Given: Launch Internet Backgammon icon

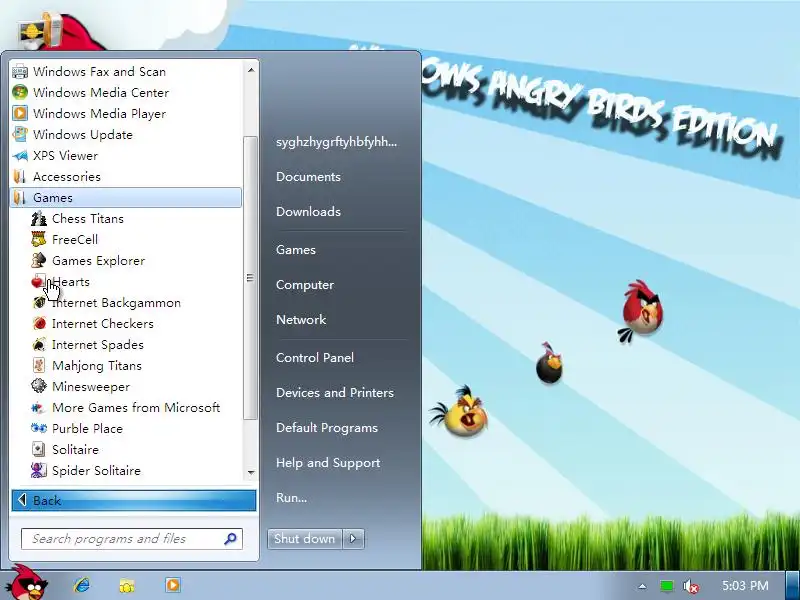Looking at the screenshot, I should [x=39, y=302].
